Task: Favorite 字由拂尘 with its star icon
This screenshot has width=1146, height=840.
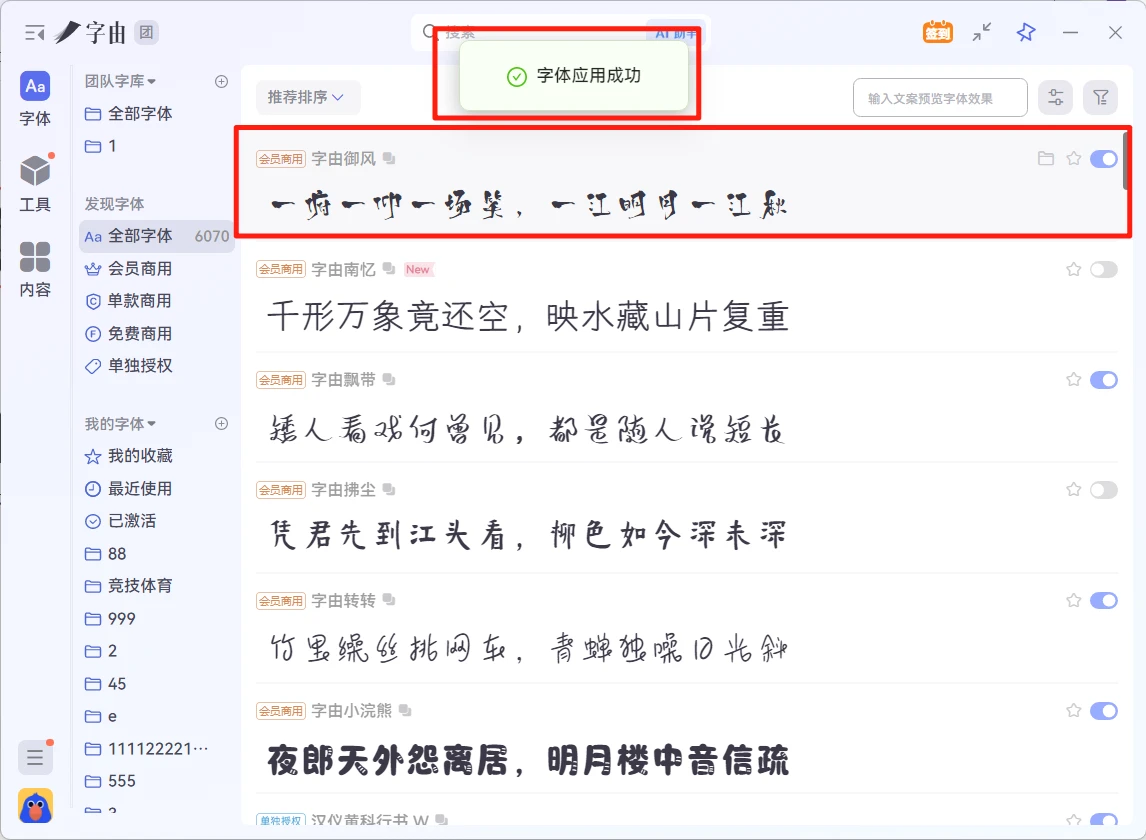Action: 1073,489
